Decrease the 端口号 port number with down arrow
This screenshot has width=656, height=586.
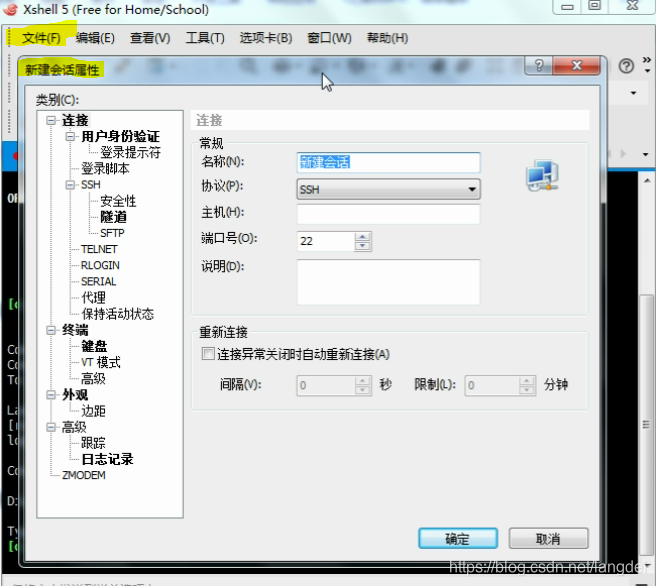(x=362, y=246)
